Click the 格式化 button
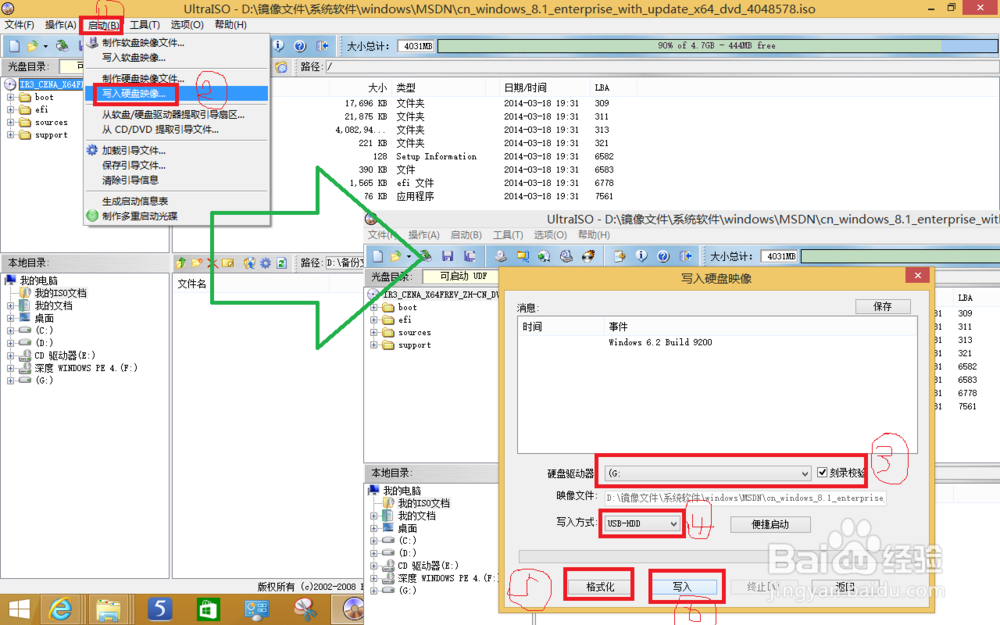This screenshot has width=1000, height=625. pos(599,587)
